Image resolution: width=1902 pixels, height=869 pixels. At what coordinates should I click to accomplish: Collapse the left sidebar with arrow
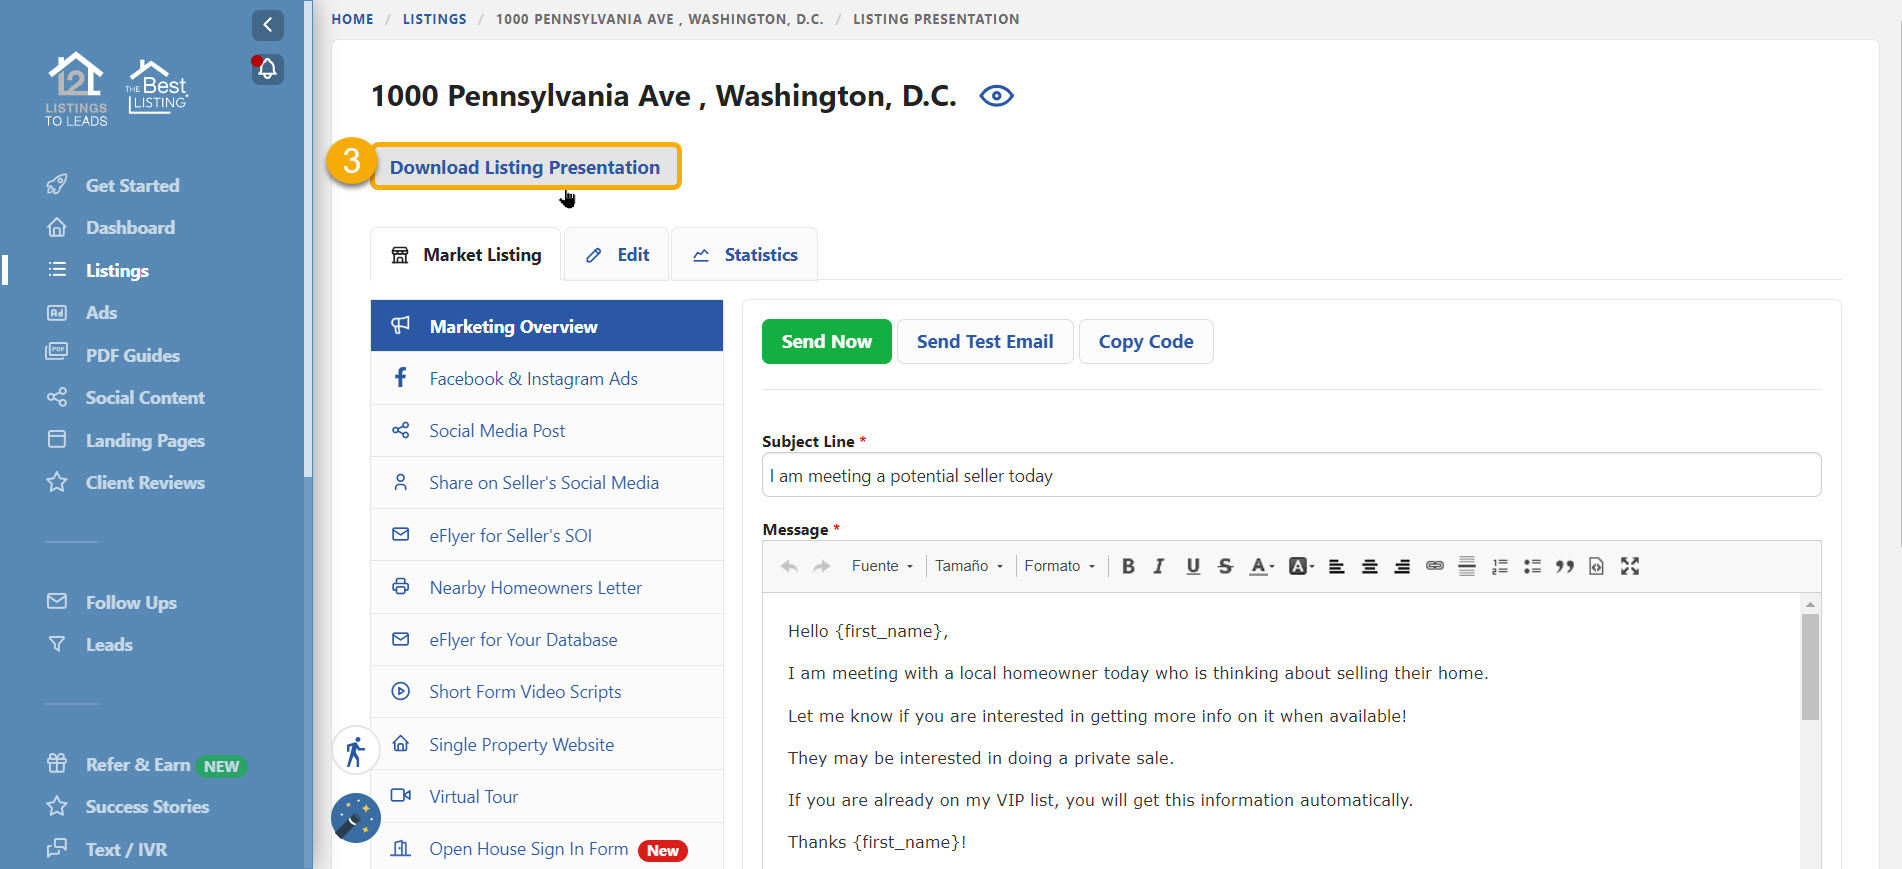(x=267, y=25)
